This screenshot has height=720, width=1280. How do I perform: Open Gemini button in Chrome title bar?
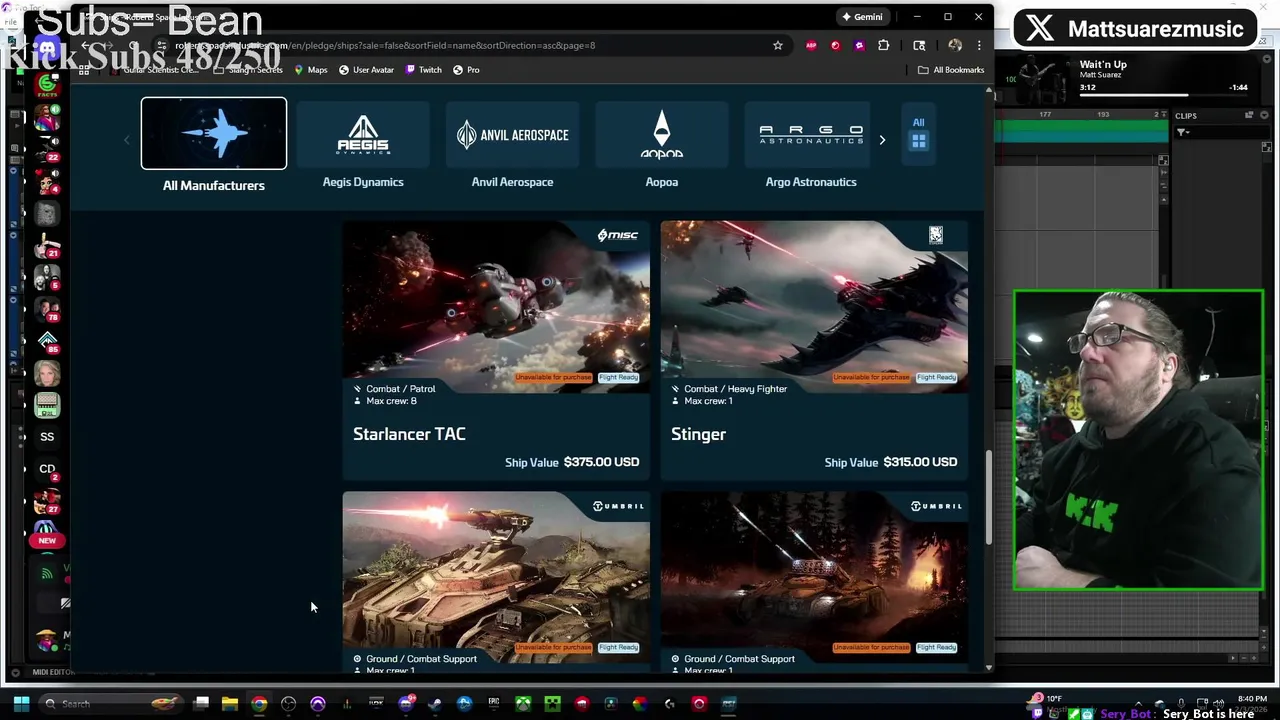point(862,17)
